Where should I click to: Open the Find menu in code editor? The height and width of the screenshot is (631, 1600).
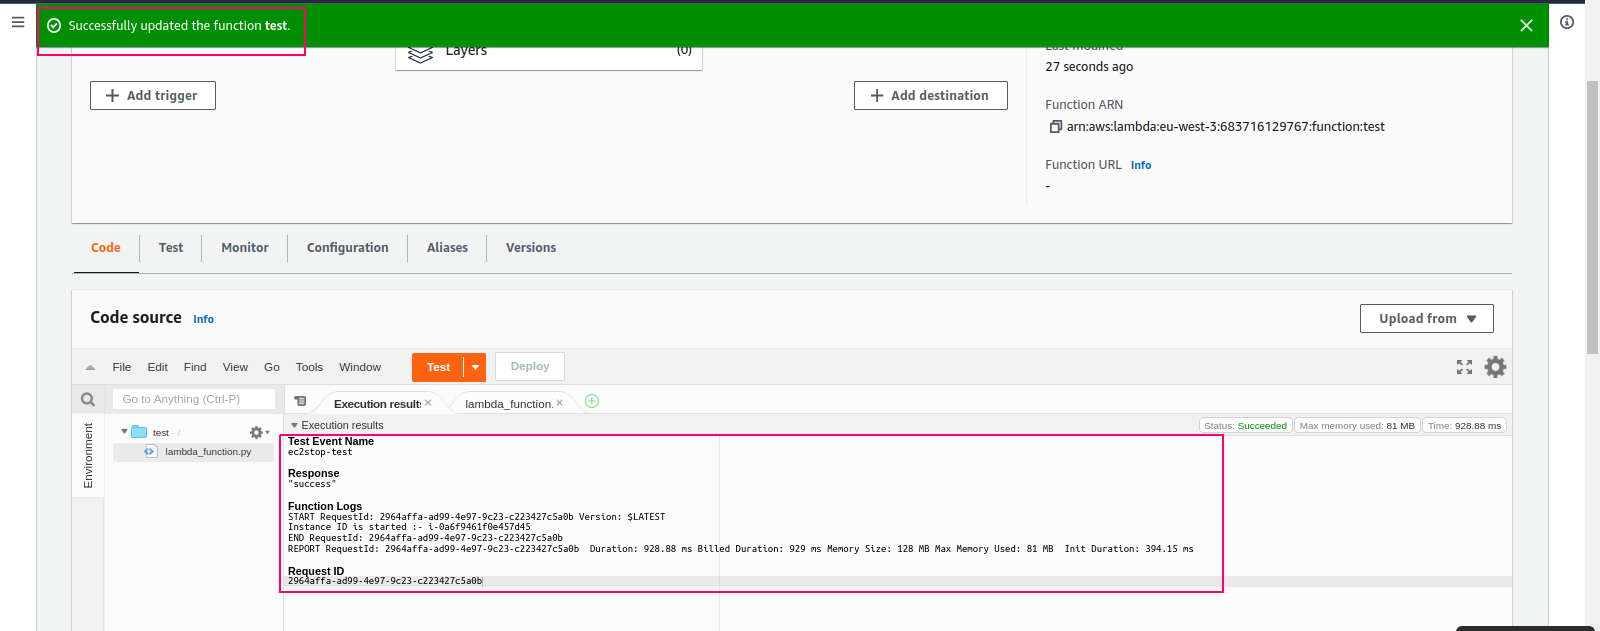click(x=195, y=368)
